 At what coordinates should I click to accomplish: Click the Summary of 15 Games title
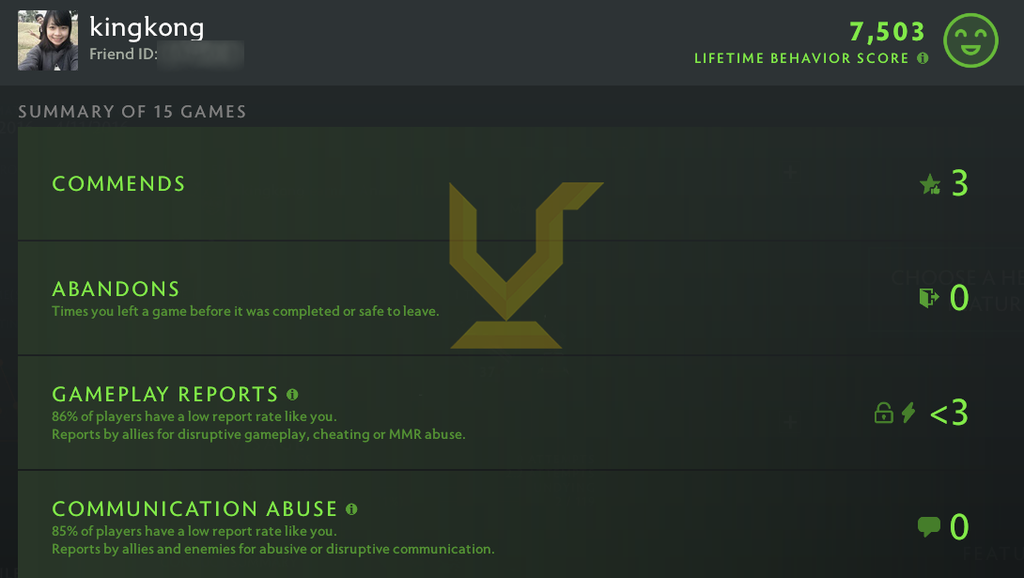(x=132, y=112)
